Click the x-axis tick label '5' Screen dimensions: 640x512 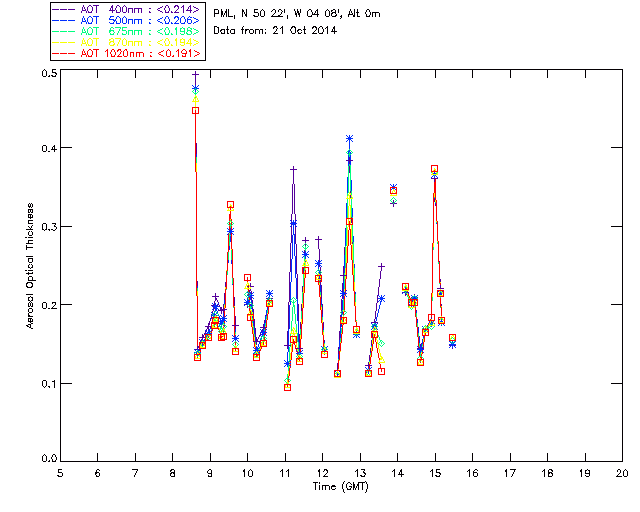tap(60, 473)
